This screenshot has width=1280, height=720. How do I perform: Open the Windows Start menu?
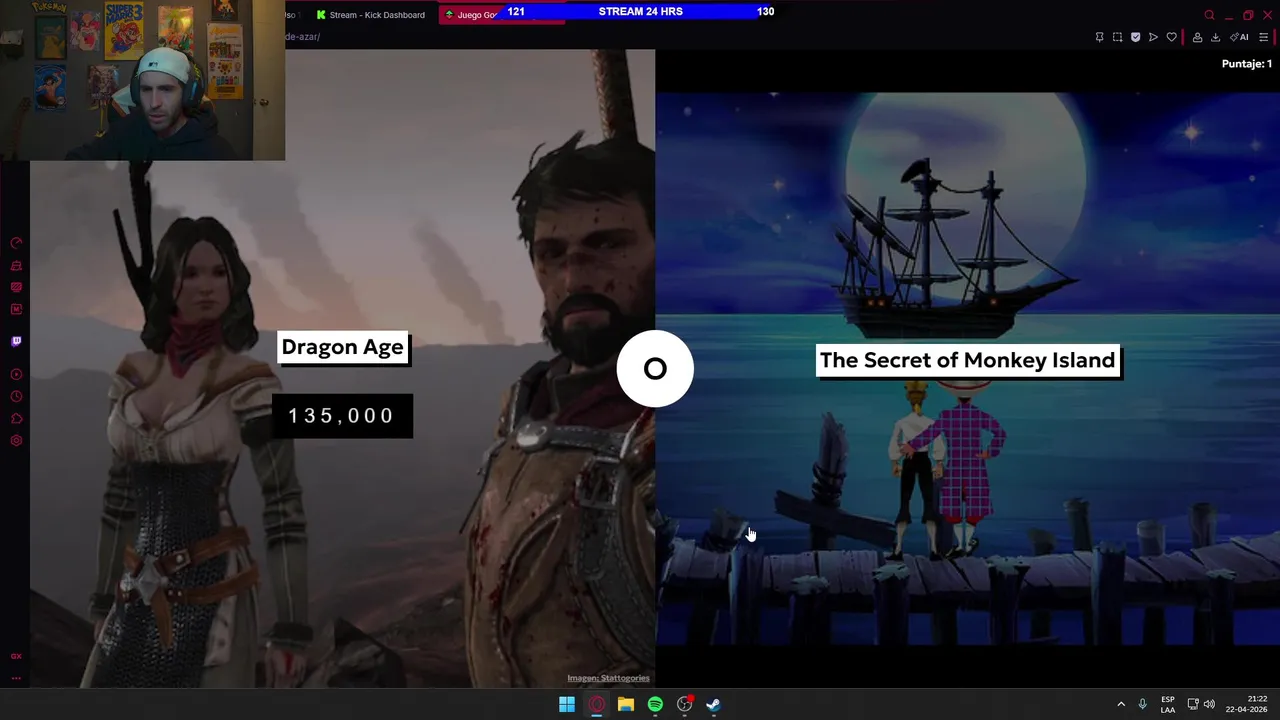567,705
